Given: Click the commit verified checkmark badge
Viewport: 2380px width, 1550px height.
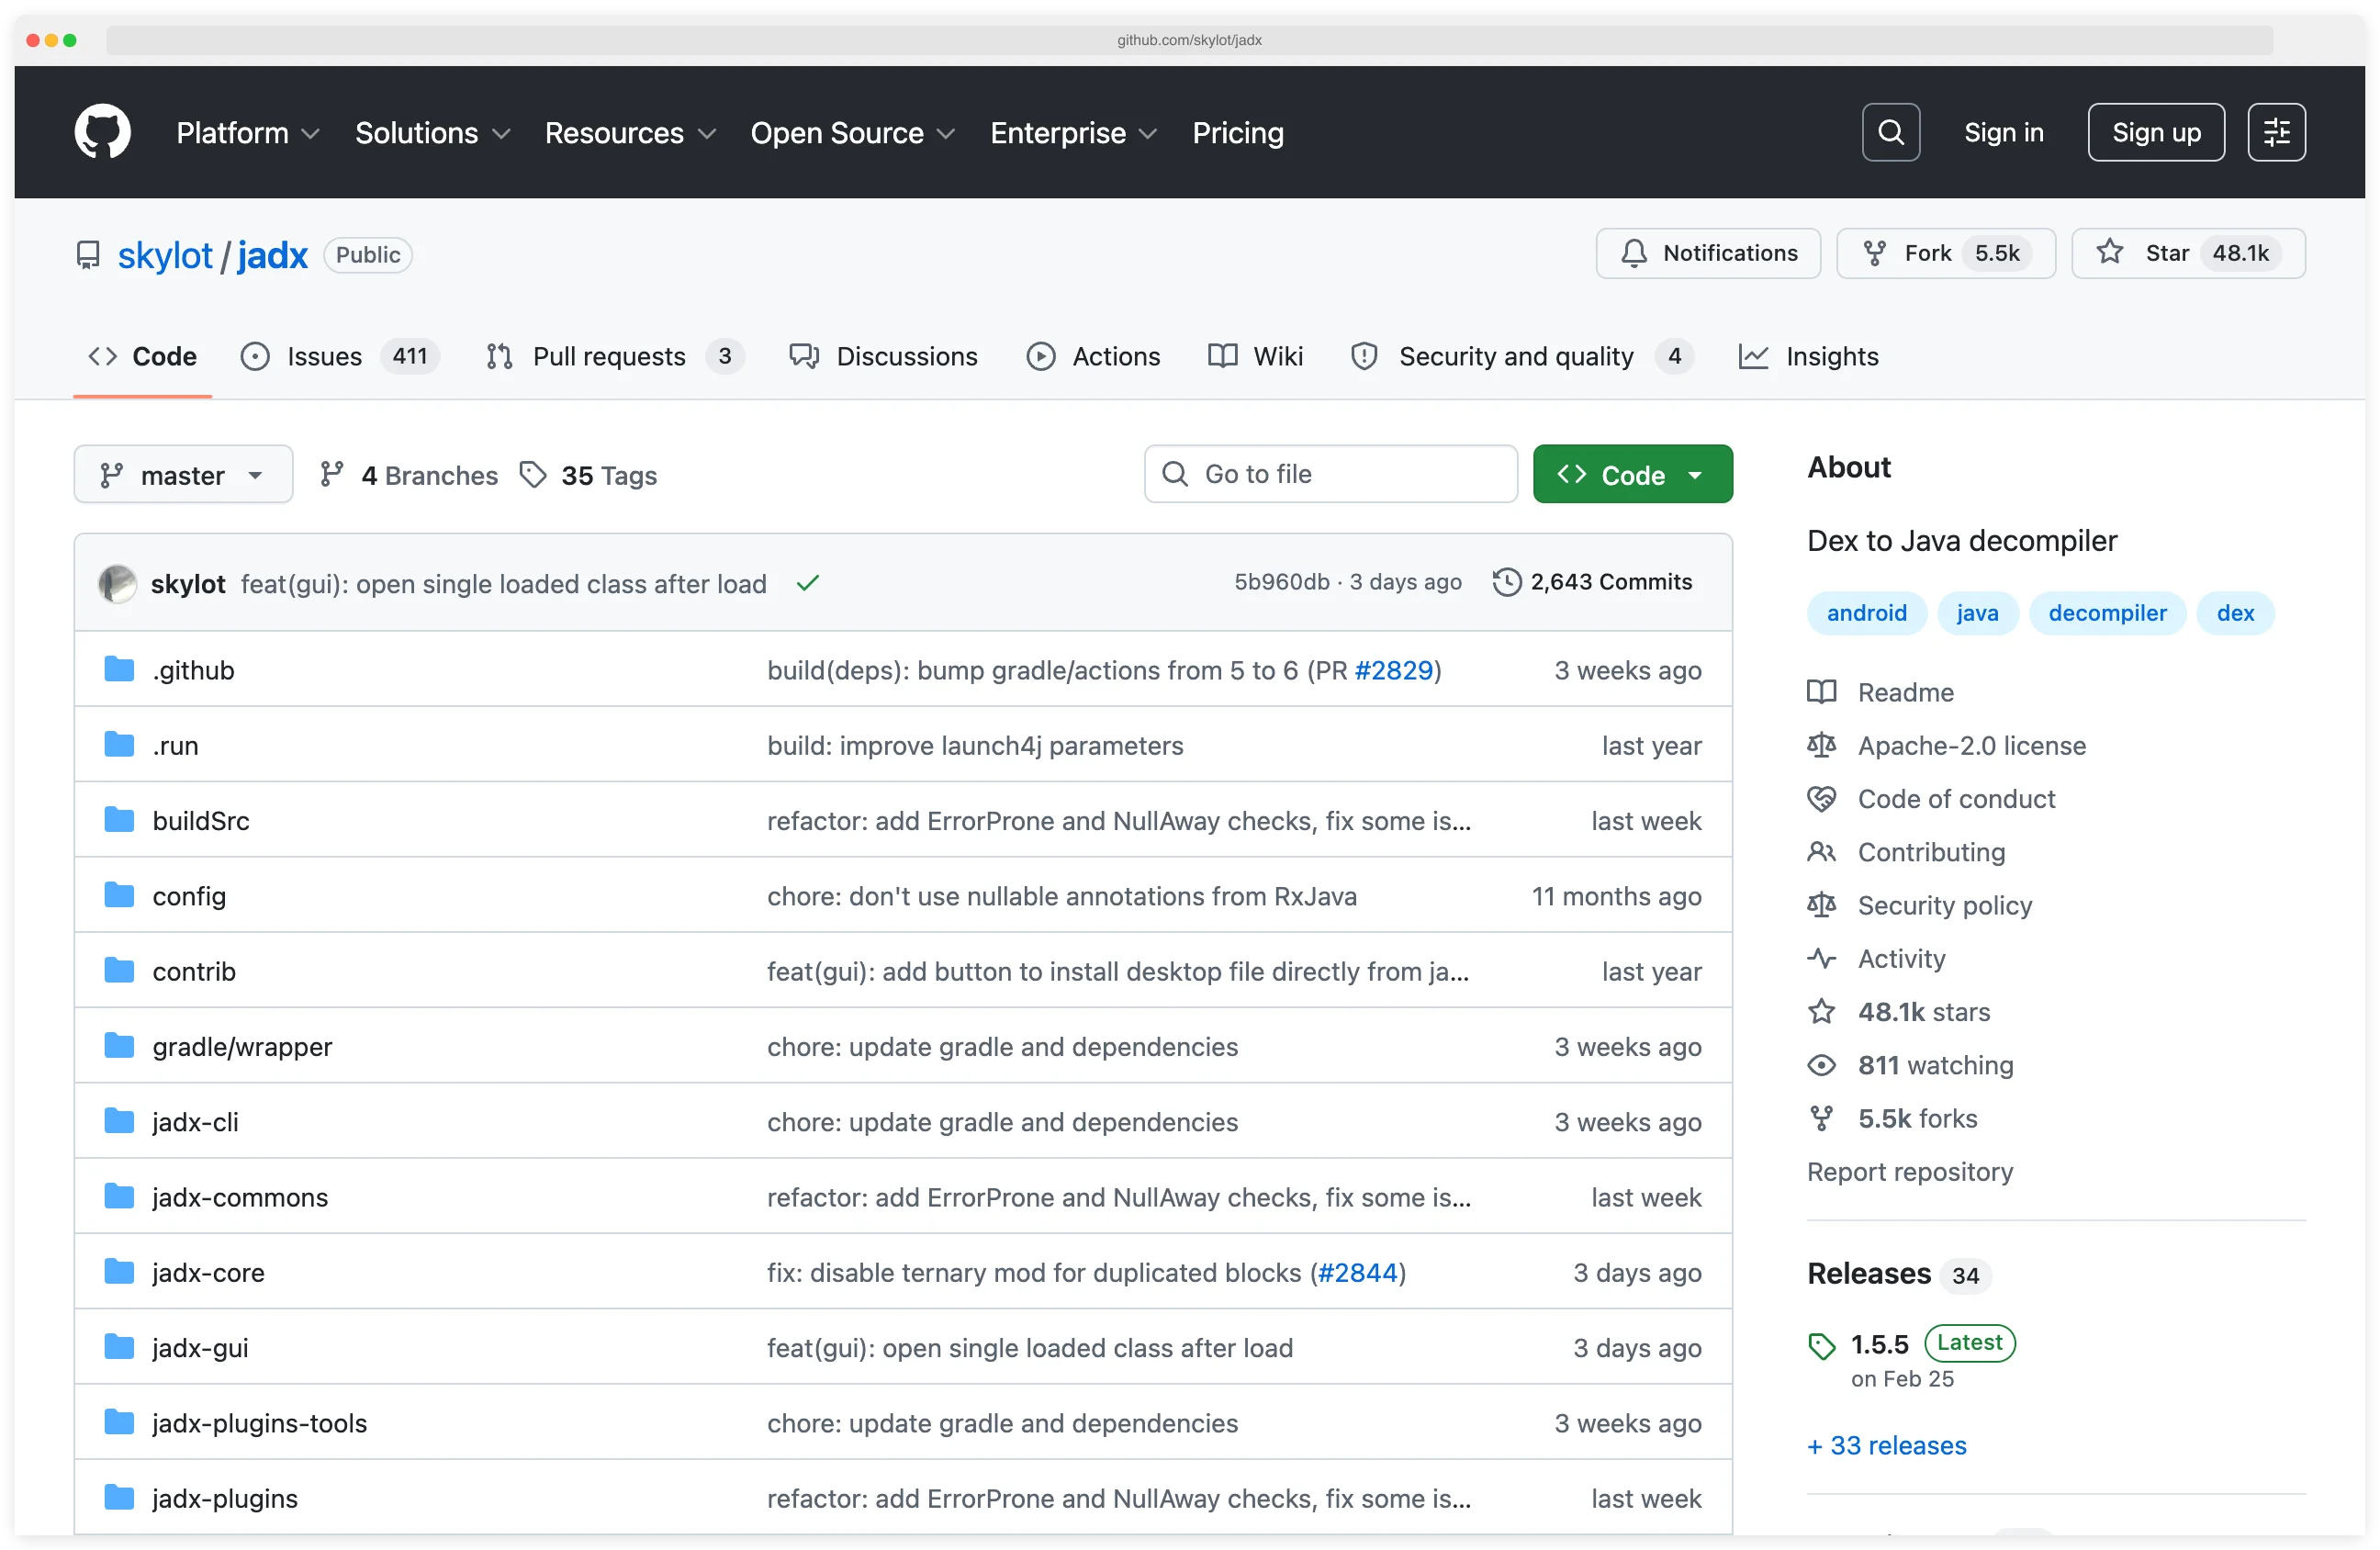Looking at the screenshot, I should pos(807,583).
